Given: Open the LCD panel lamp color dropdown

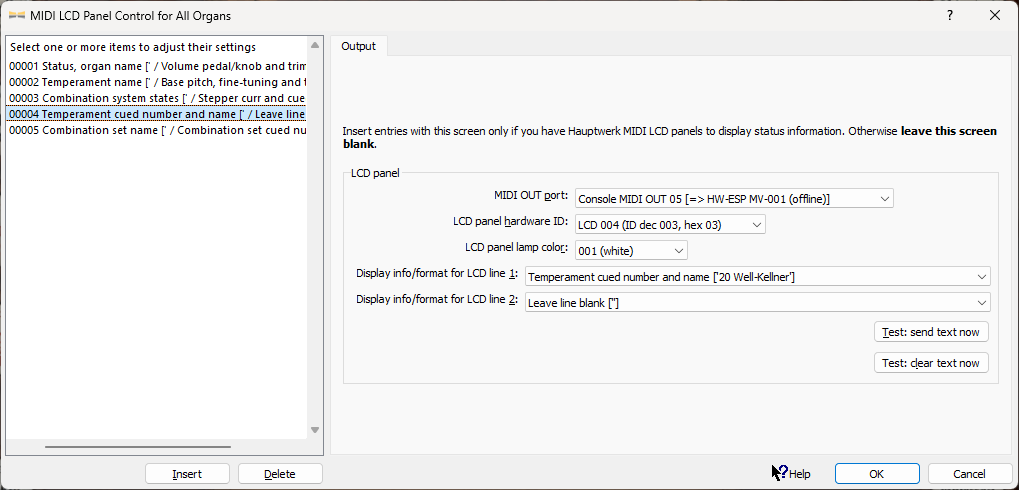Looking at the screenshot, I should [631, 250].
